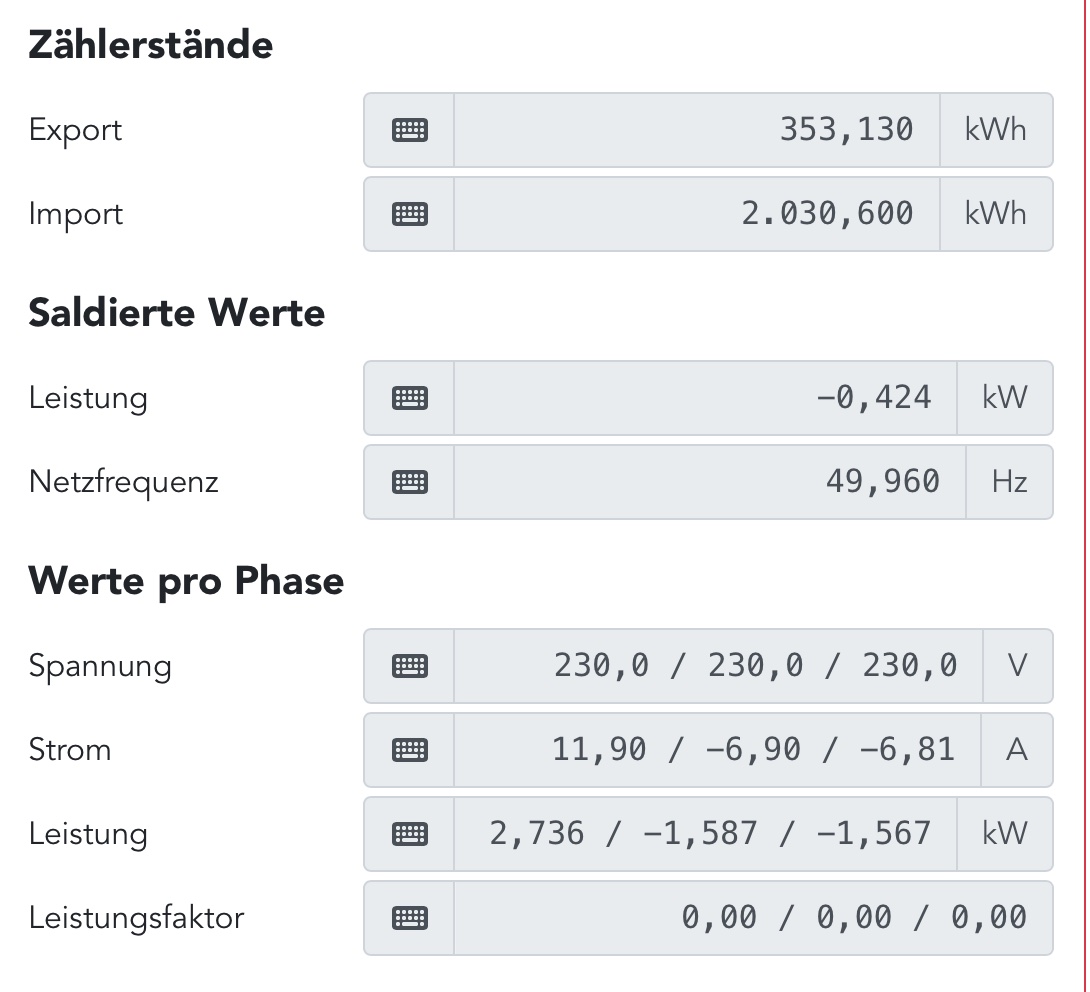Click the net power field showing −0,424

(705, 398)
